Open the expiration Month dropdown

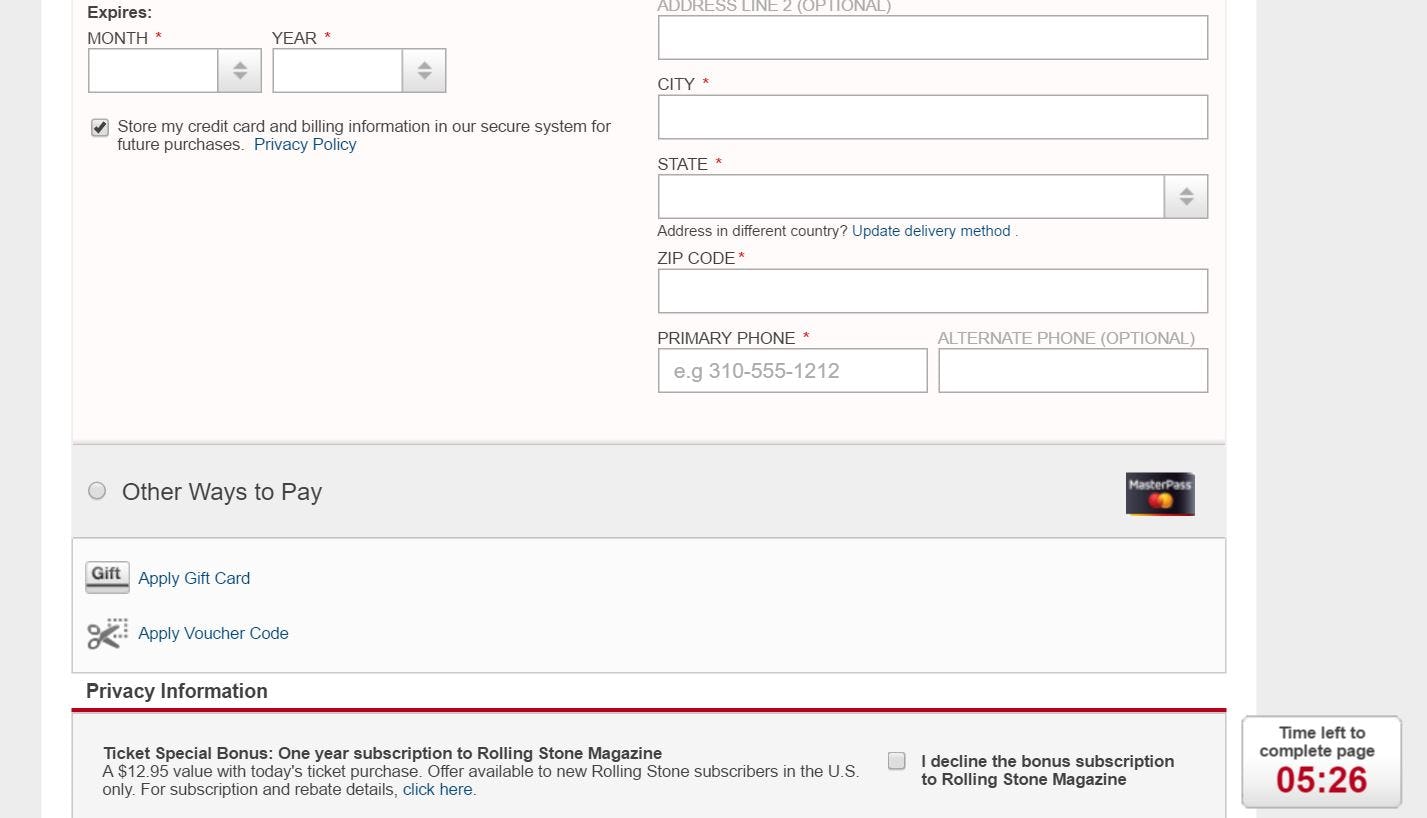[174, 71]
